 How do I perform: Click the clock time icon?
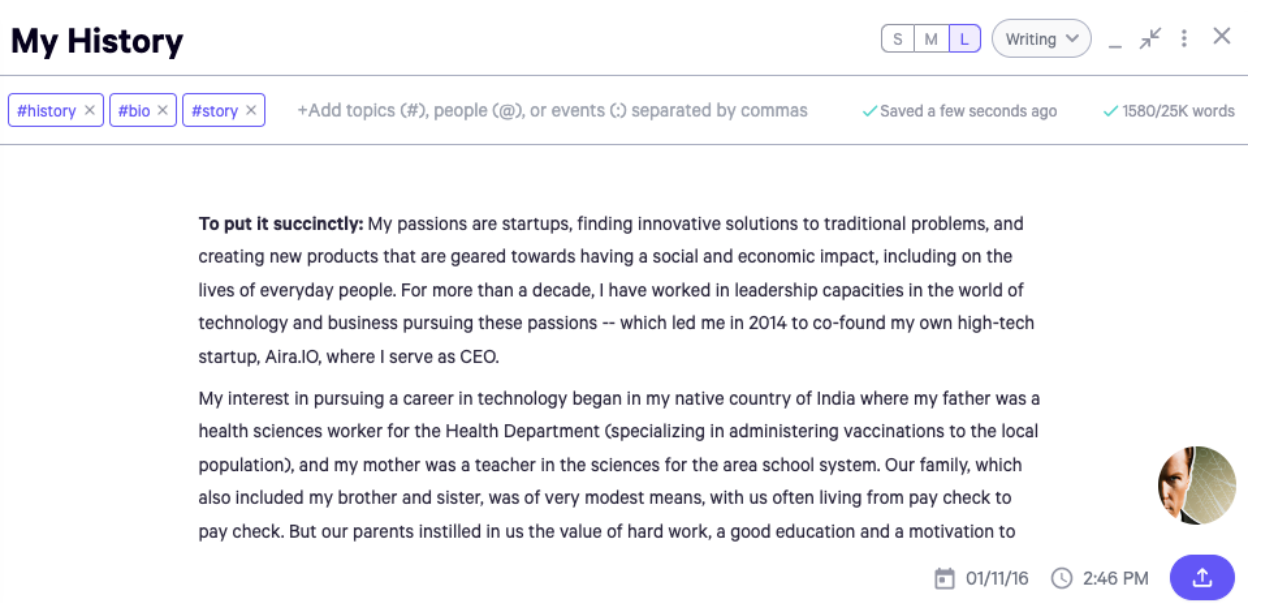click(1062, 578)
